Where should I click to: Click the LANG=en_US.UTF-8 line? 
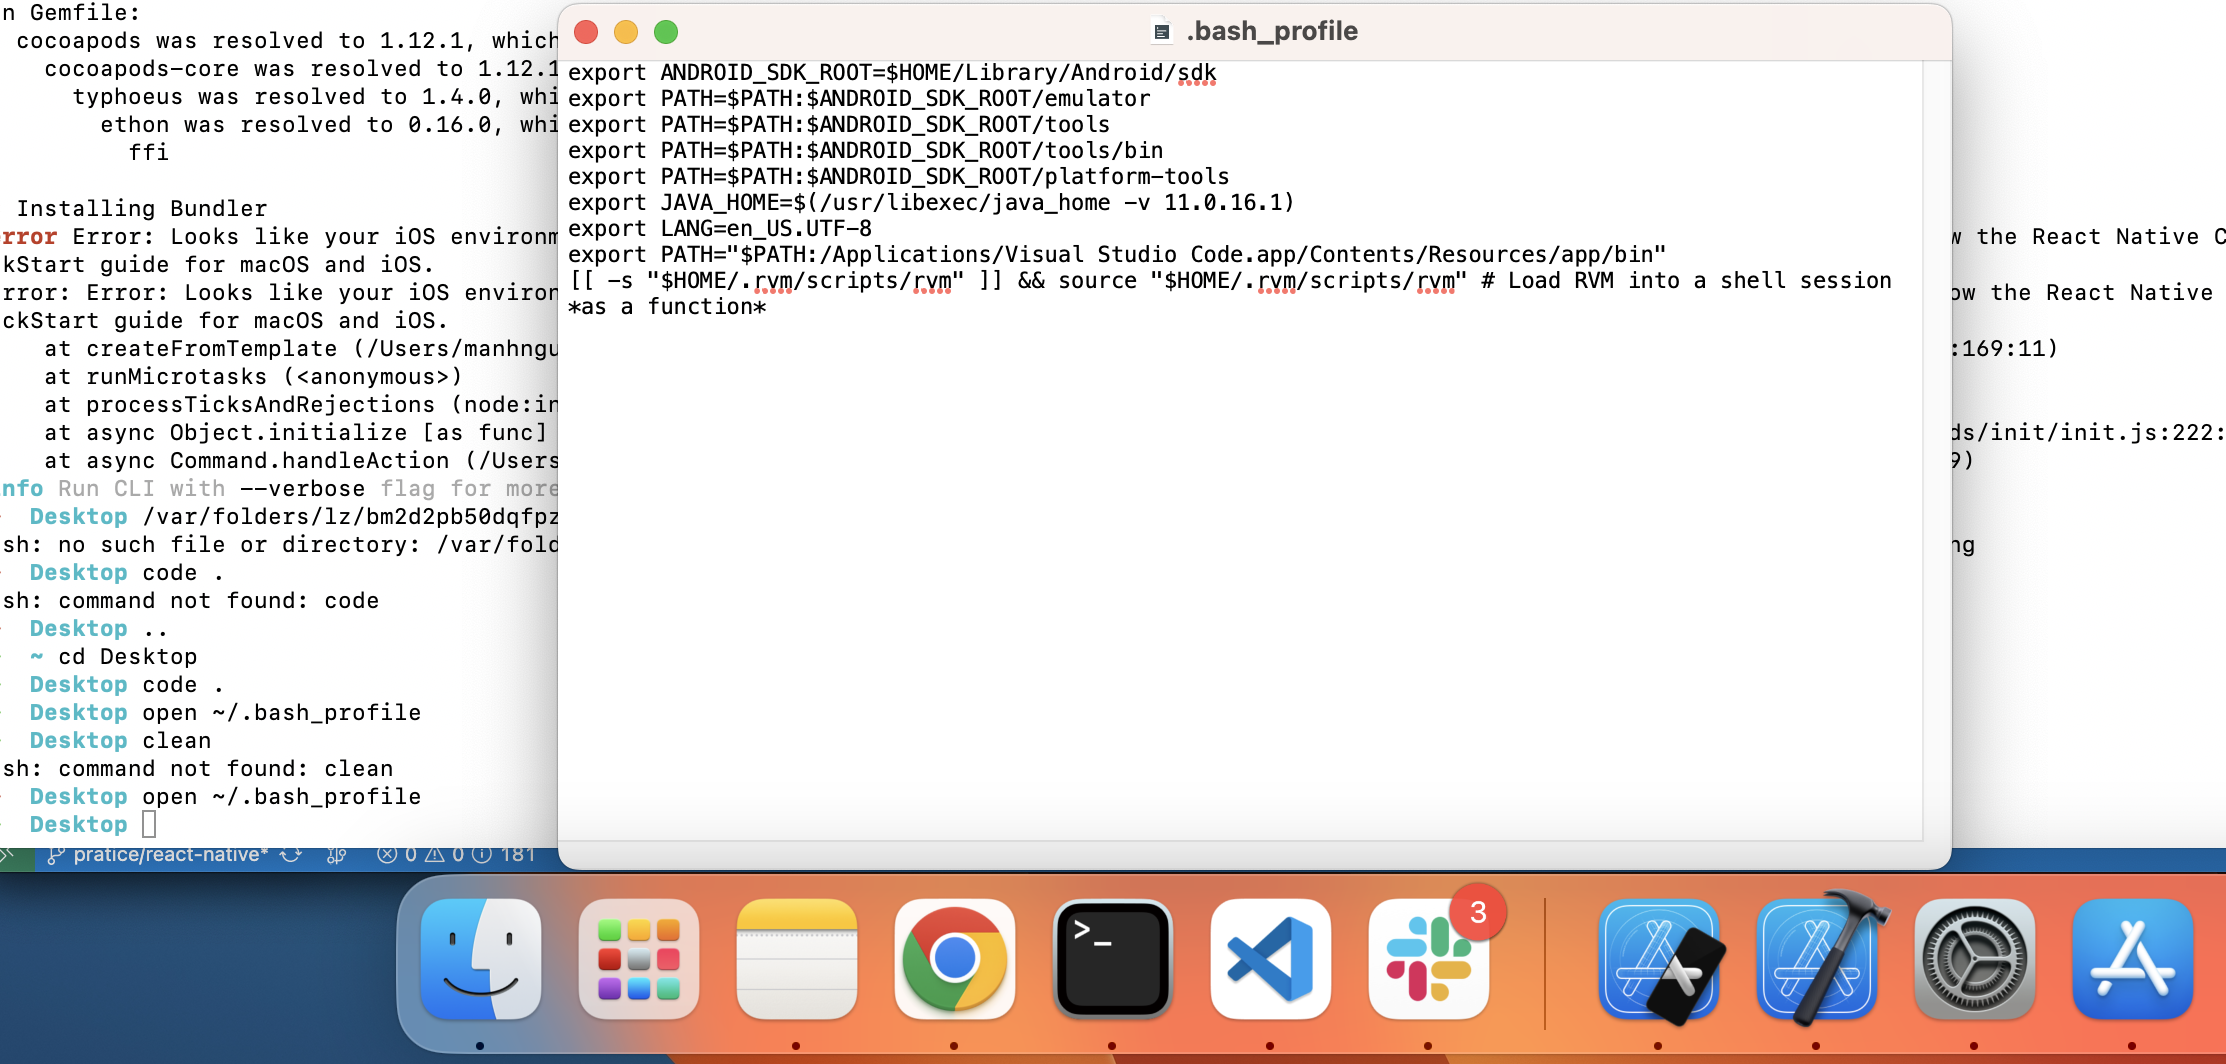coord(720,229)
